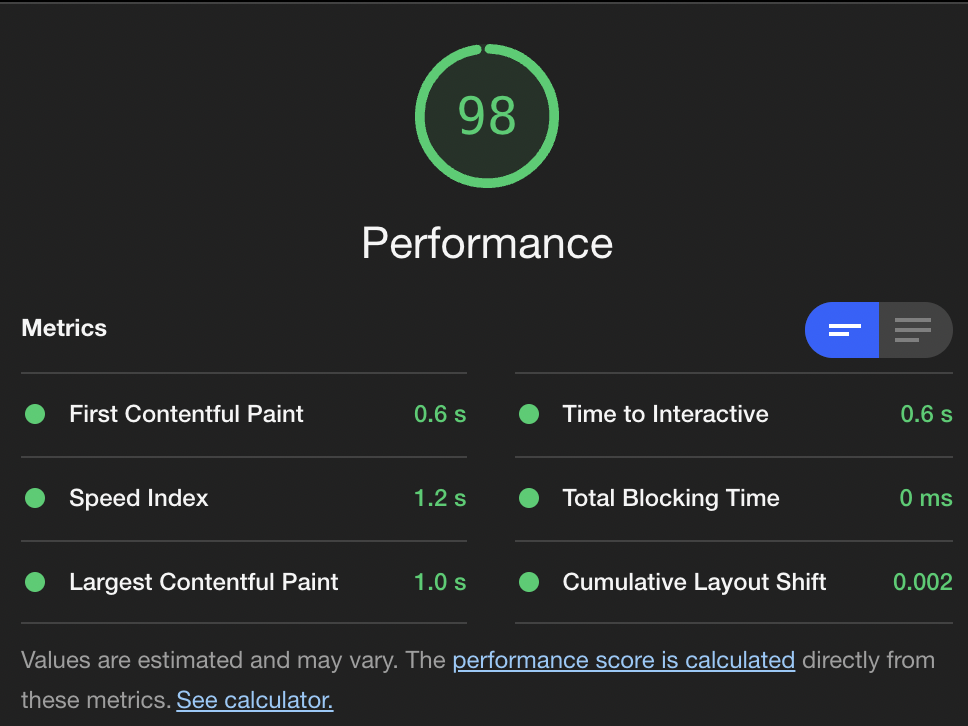Image resolution: width=968 pixels, height=726 pixels.
Task: Select the Time to Interactive label
Action: coord(666,414)
